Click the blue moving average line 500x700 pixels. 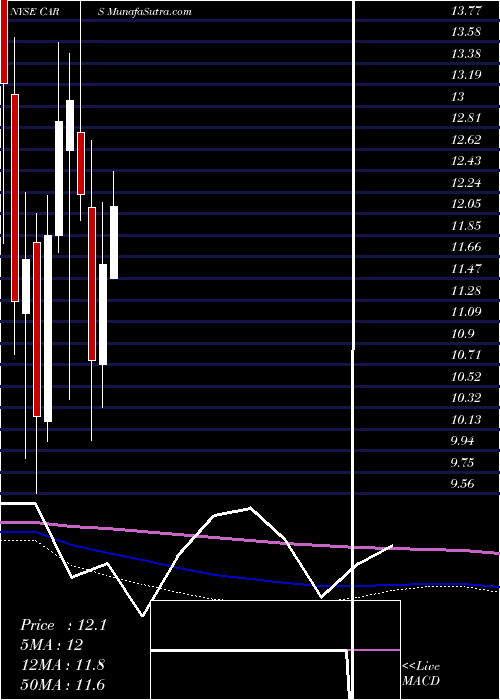click(x=250, y=579)
